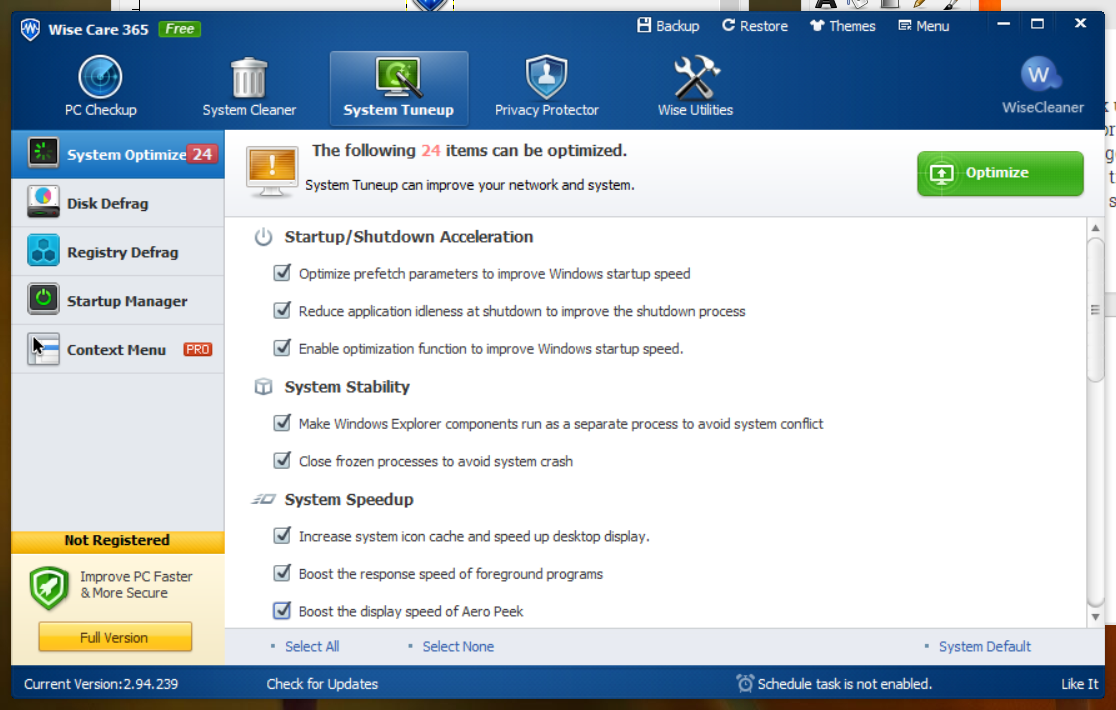Image resolution: width=1116 pixels, height=710 pixels.
Task: Switch to Disk Defrag section
Action: 118,203
